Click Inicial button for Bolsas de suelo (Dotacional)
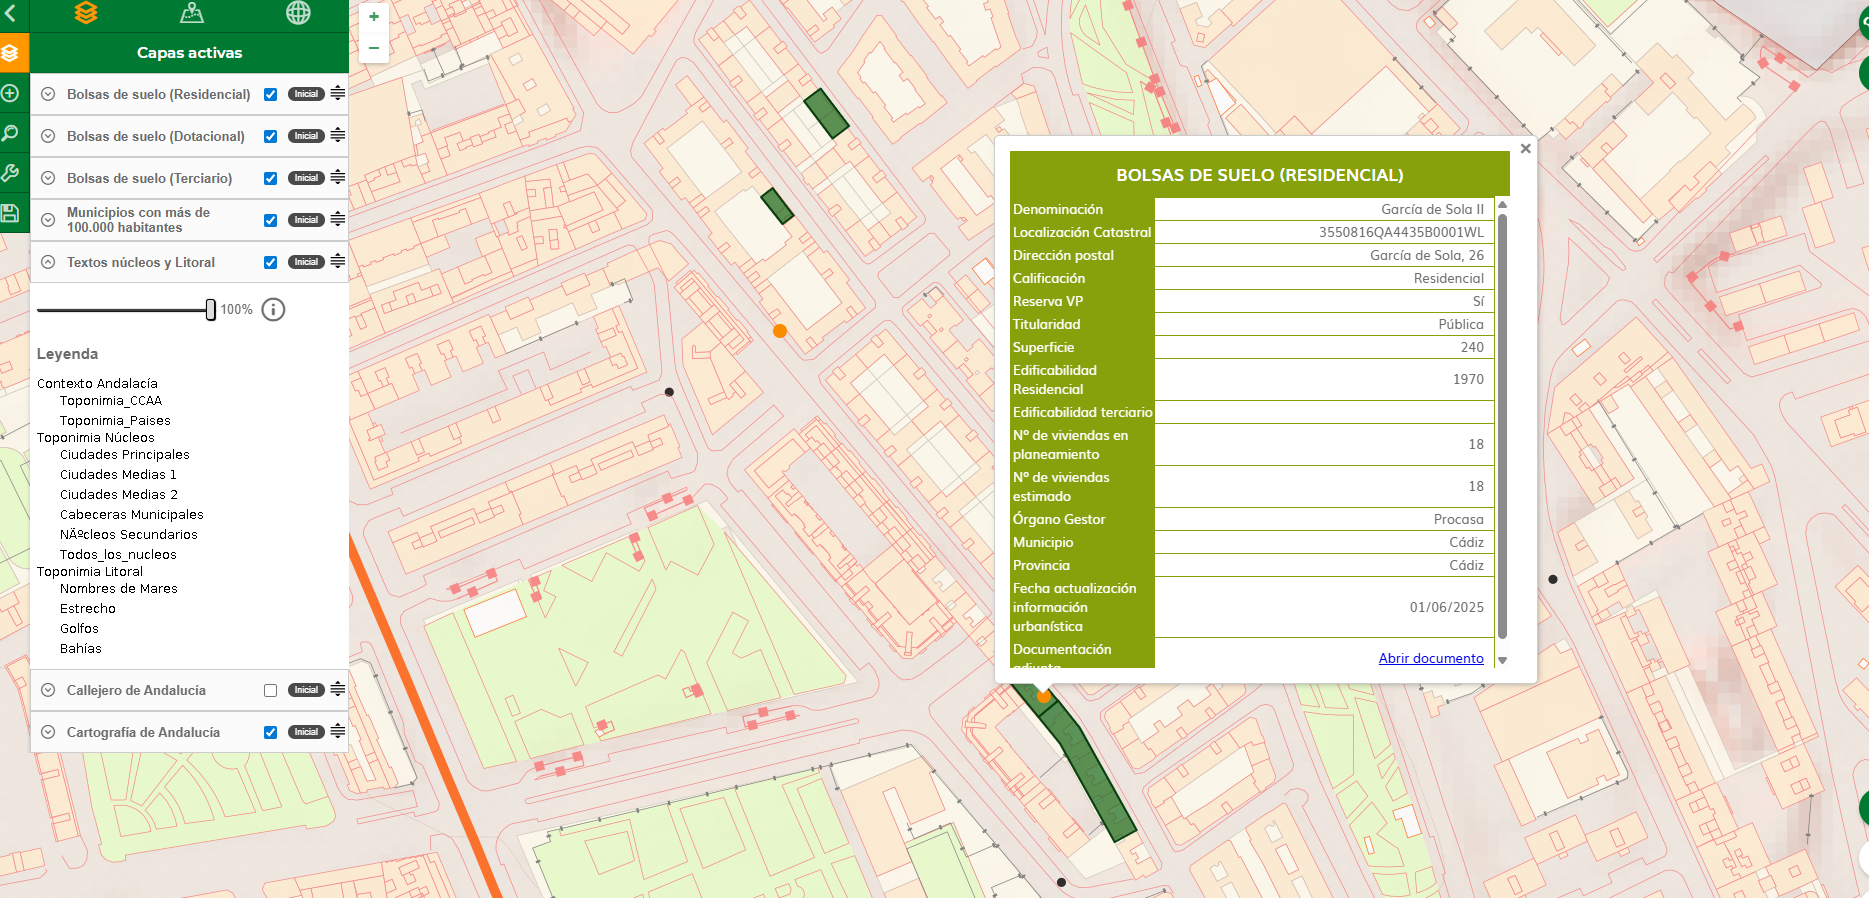The image size is (1869, 898). [306, 136]
